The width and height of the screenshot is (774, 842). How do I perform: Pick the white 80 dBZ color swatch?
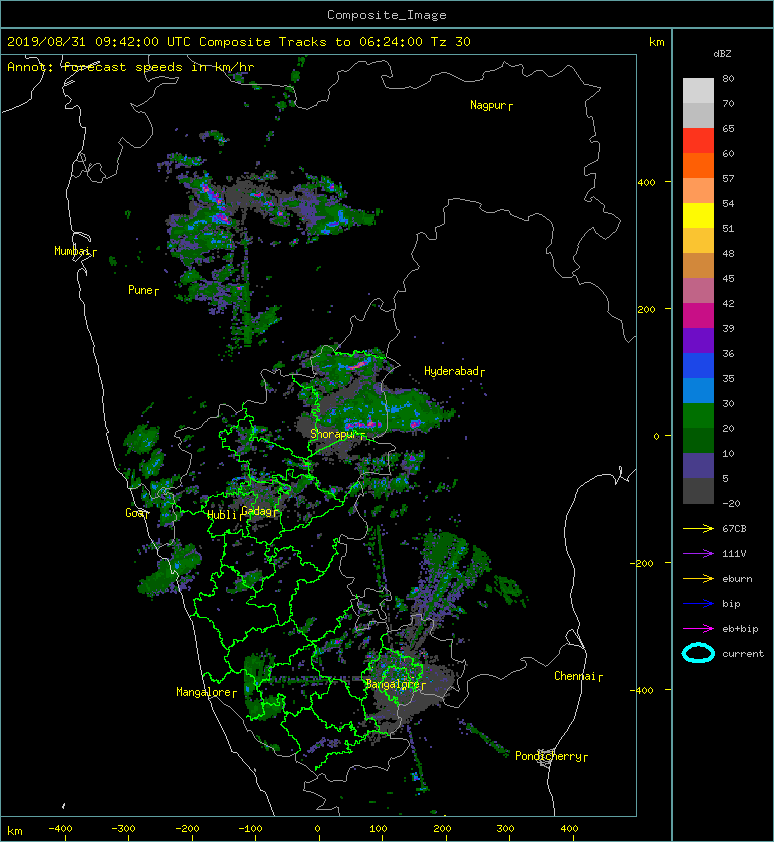pyautogui.click(x=698, y=90)
